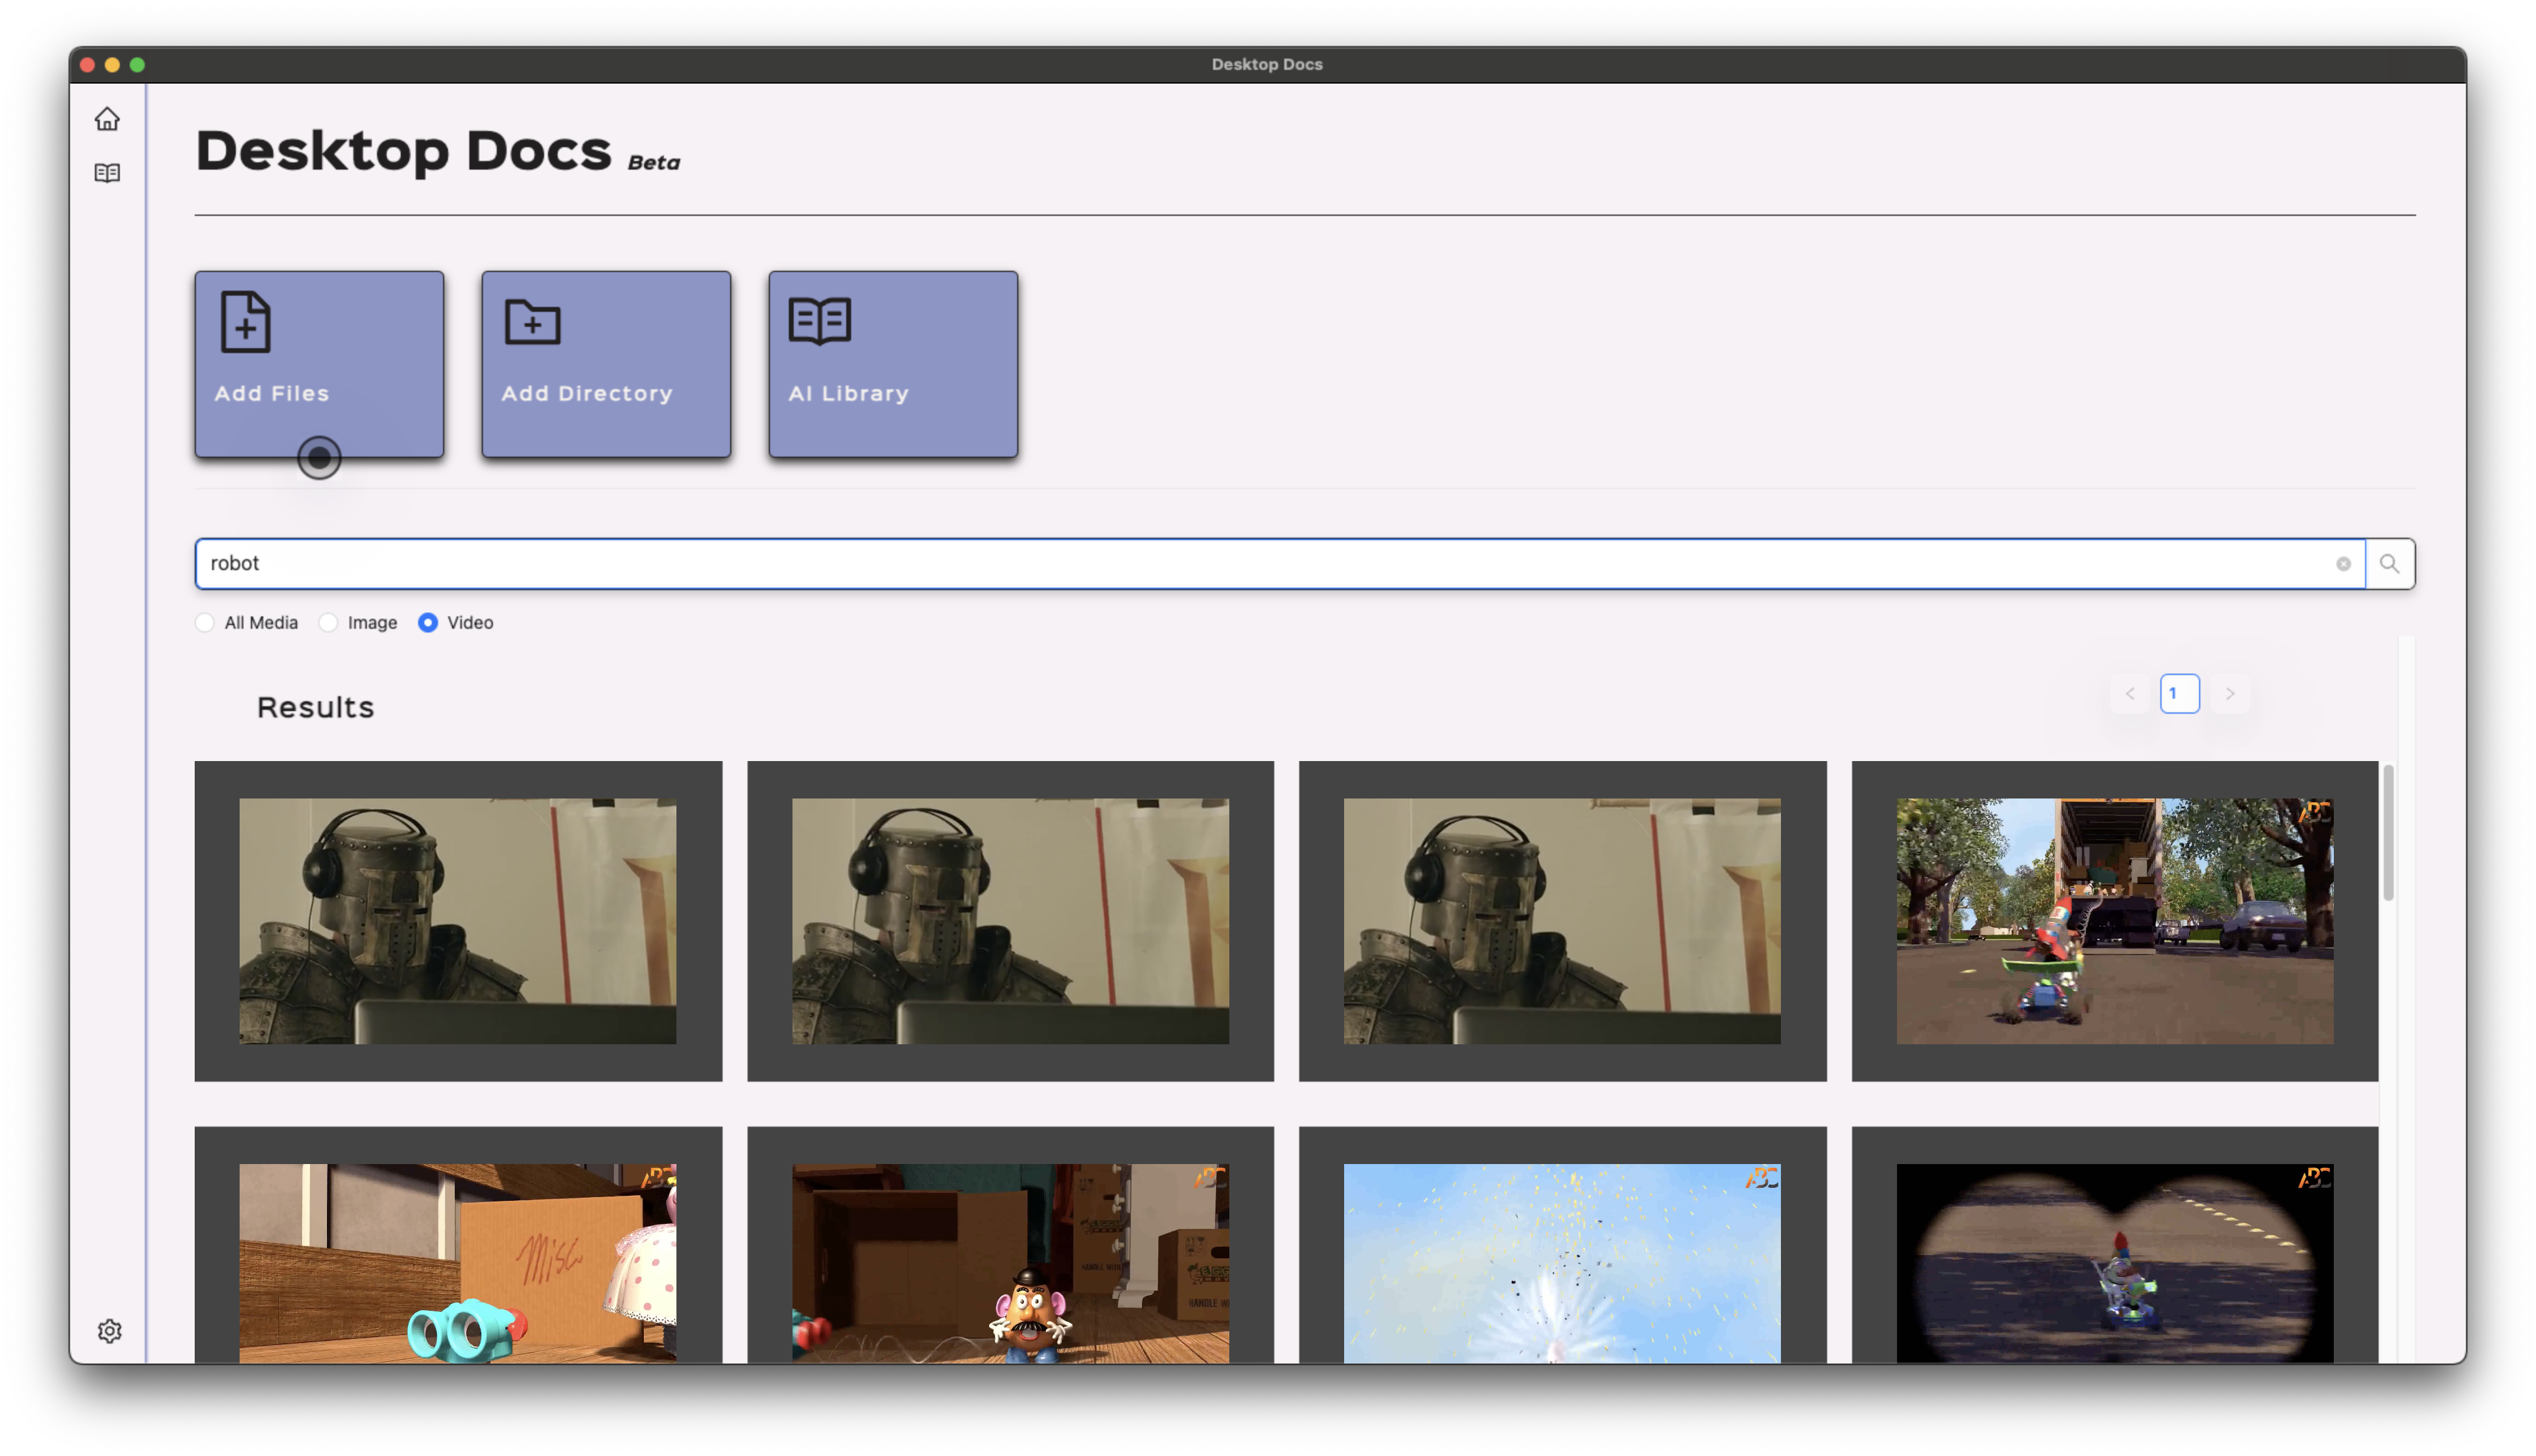Open the first knight with headphones thumbnail

[458, 921]
